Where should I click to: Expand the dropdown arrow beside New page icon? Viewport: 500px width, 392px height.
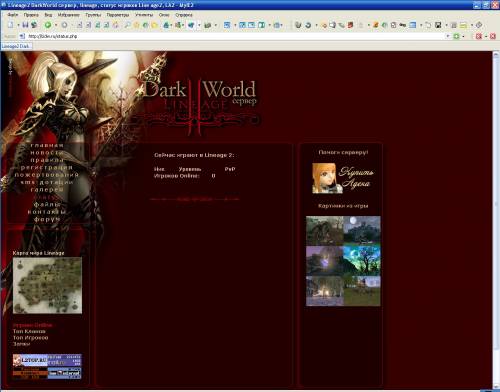point(18,25)
